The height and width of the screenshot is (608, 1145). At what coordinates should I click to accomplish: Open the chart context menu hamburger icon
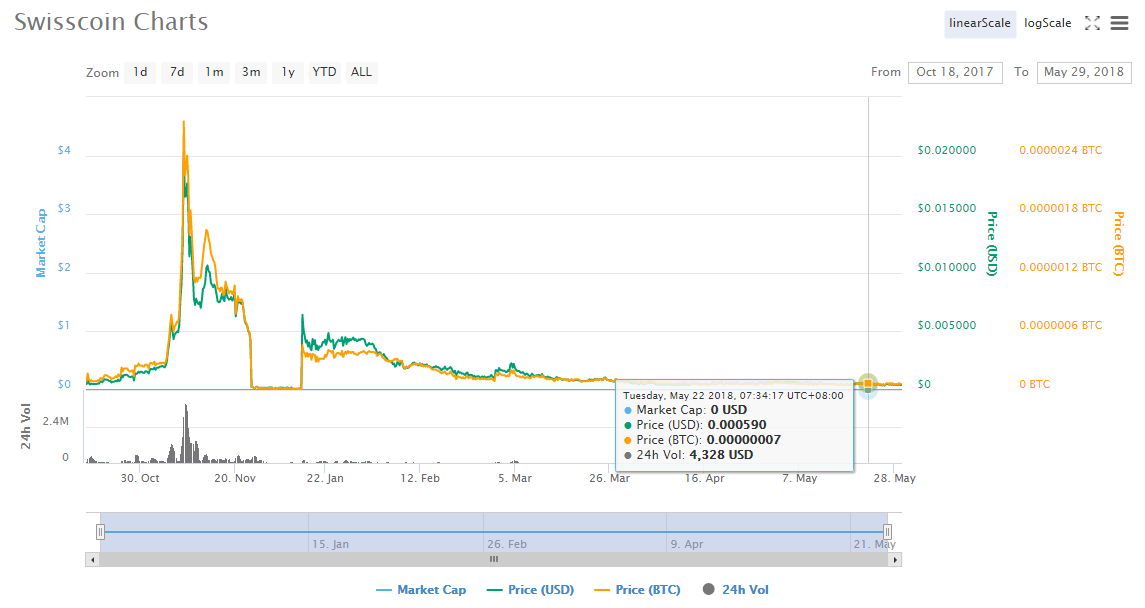pyautogui.click(x=1119, y=23)
